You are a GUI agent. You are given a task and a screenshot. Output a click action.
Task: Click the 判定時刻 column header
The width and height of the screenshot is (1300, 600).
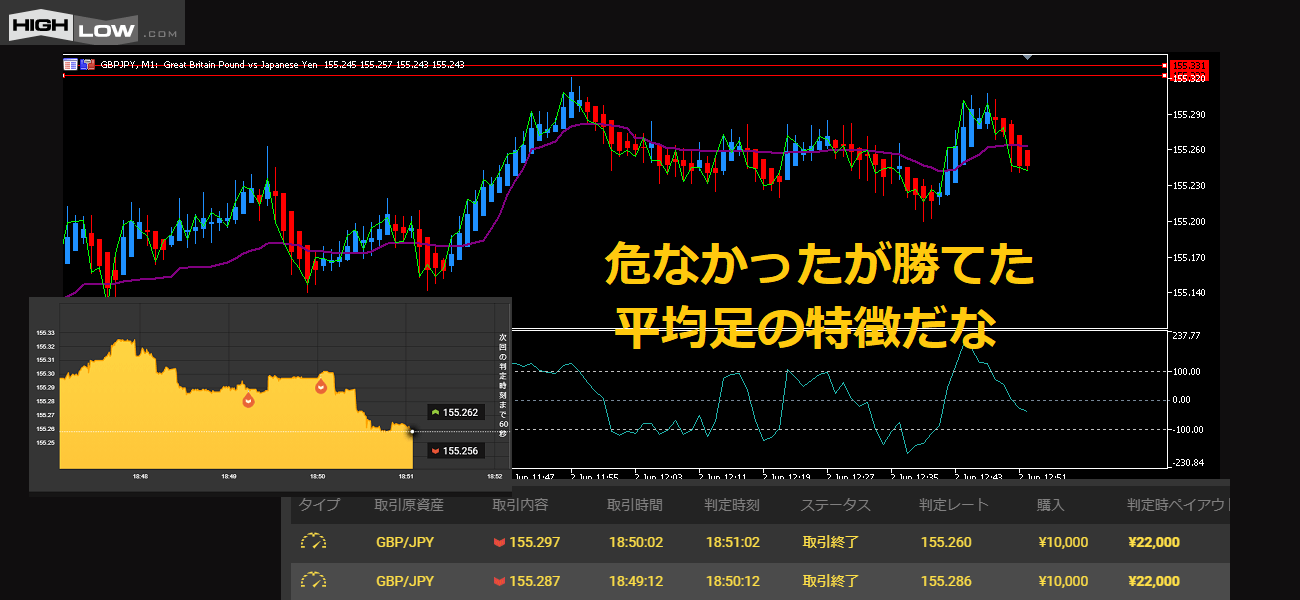pyautogui.click(x=732, y=505)
